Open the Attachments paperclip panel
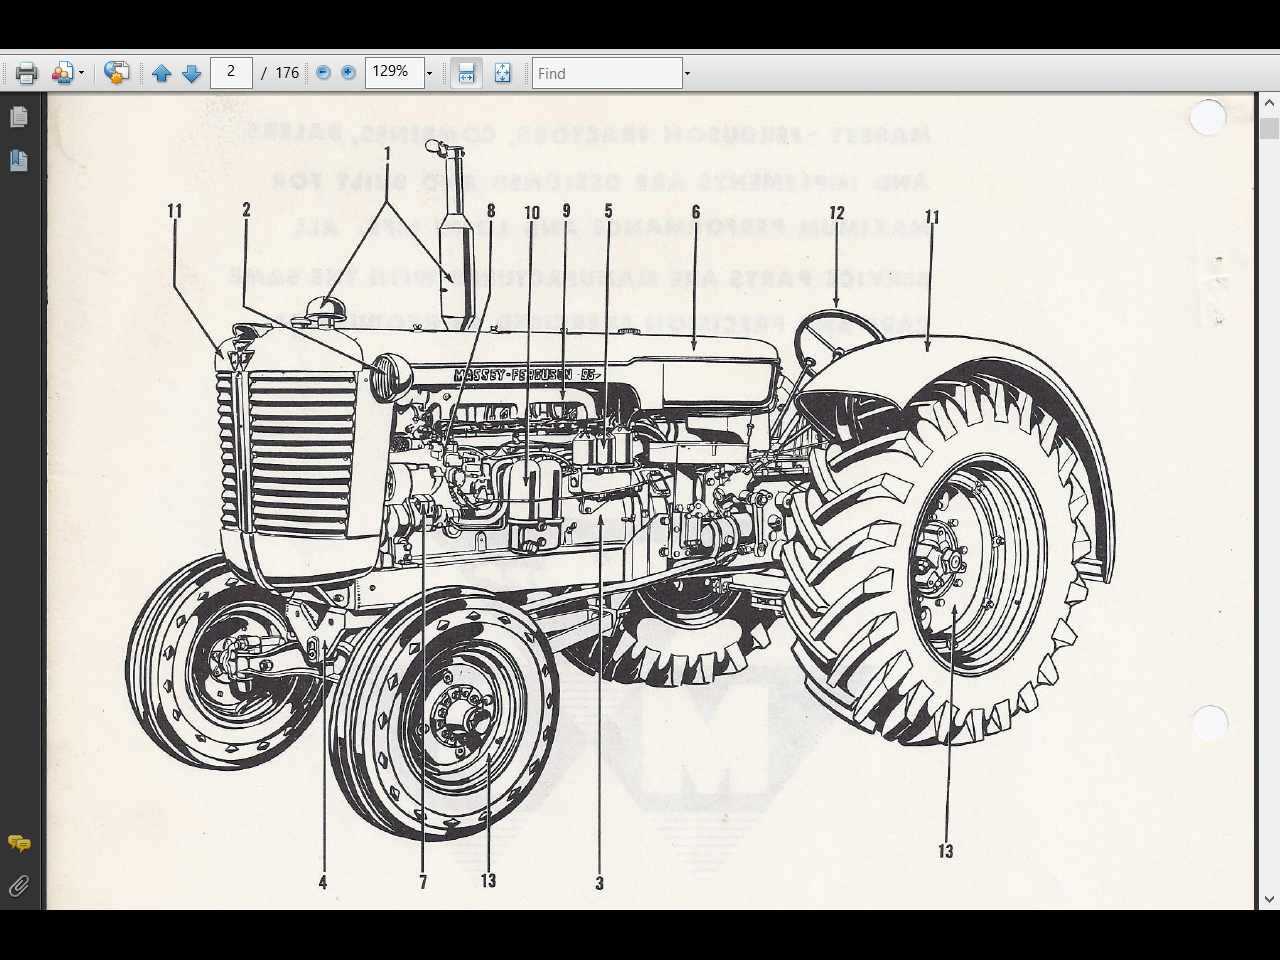Image resolution: width=1280 pixels, height=960 pixels. 18,886
